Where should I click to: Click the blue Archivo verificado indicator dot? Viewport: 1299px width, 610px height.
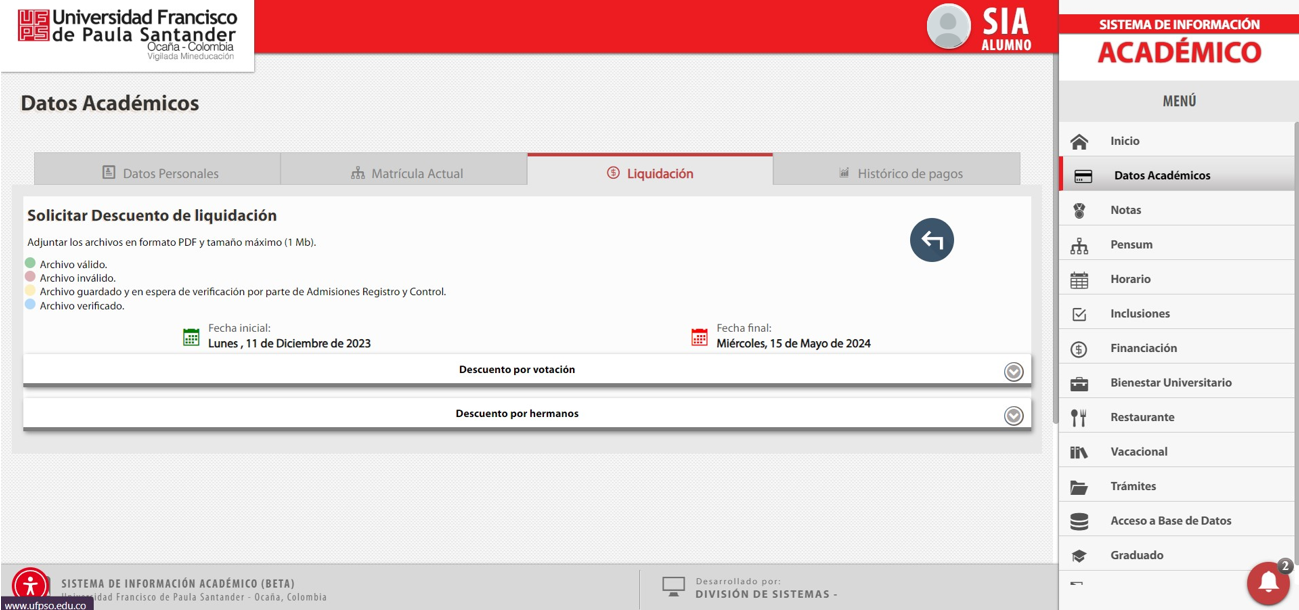point(30,304)
